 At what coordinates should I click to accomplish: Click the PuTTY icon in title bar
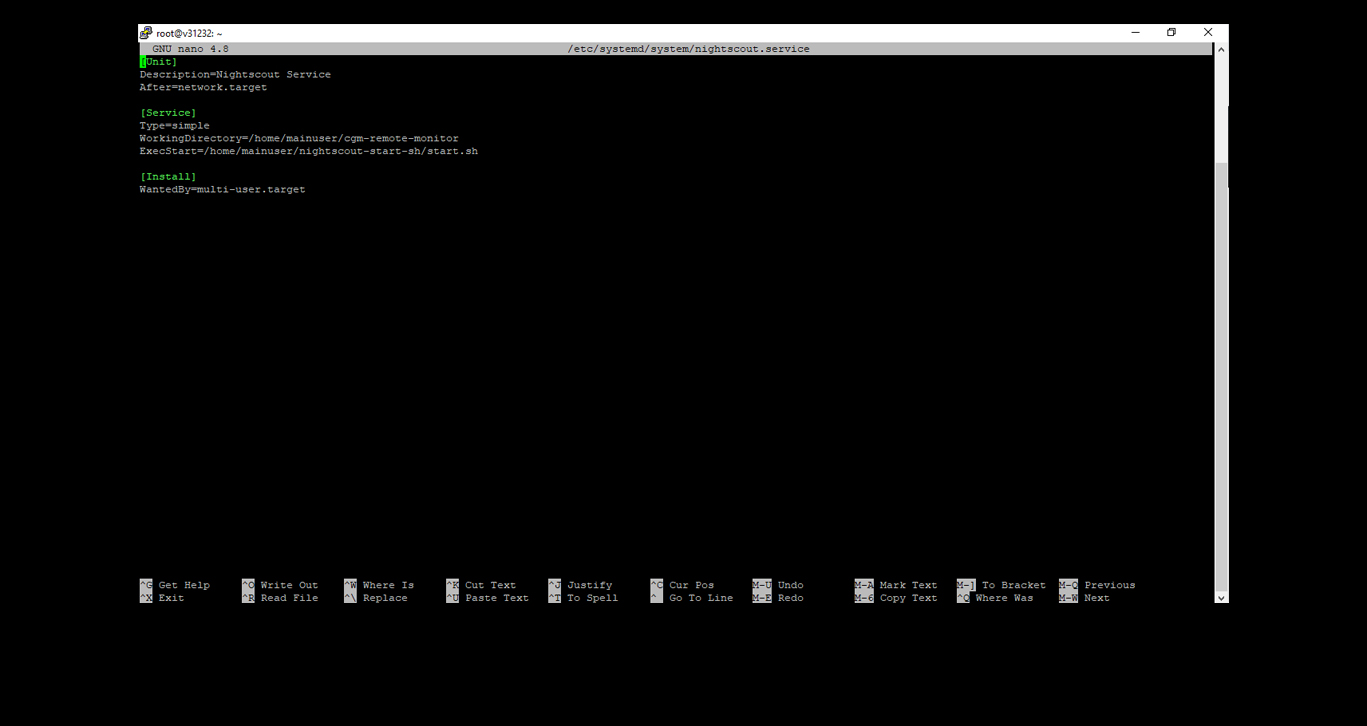coord(146,33)
